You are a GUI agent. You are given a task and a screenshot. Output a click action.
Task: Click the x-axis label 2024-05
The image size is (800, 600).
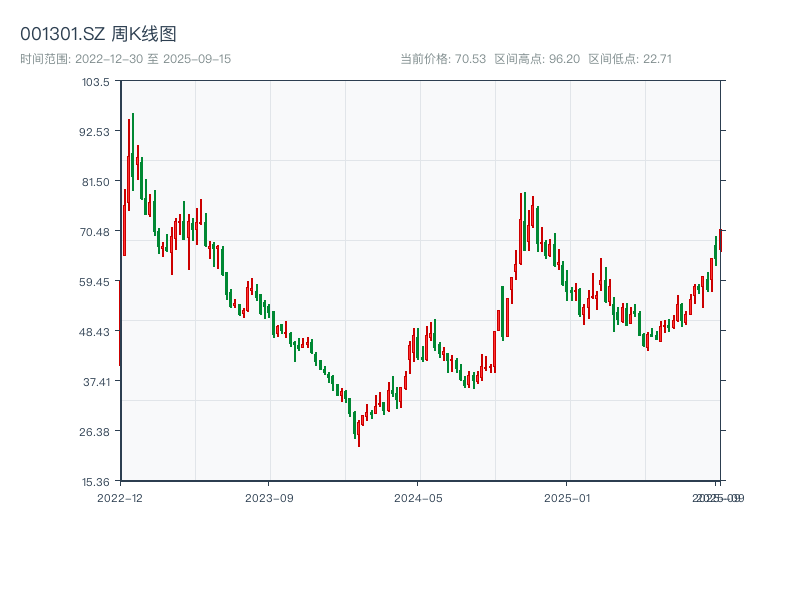tap(418, 498)
